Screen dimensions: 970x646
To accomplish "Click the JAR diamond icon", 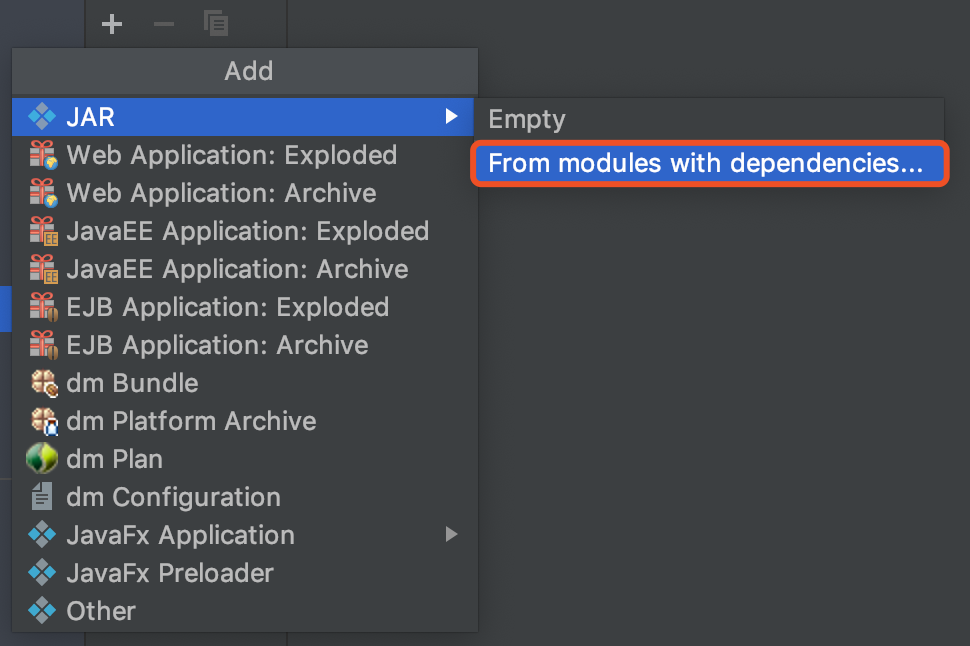I will [x=42, y=117].
